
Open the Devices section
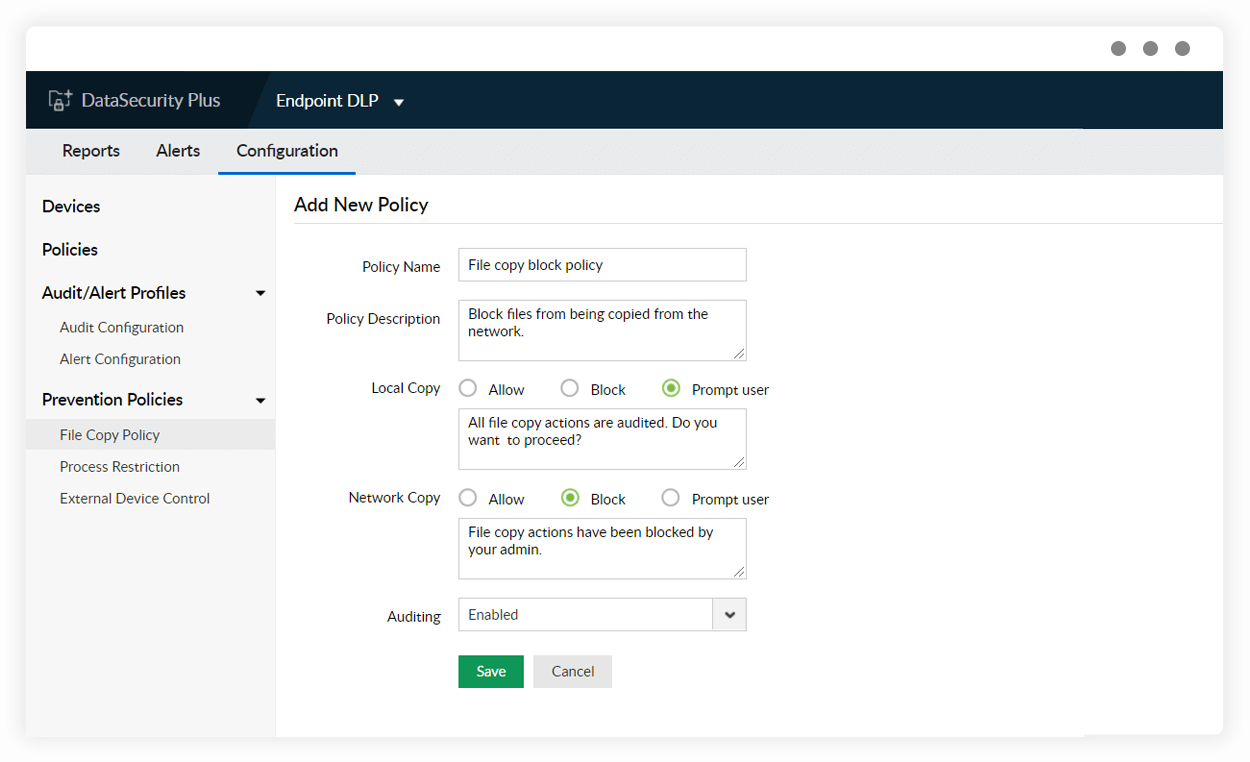[x=70, y=206]
